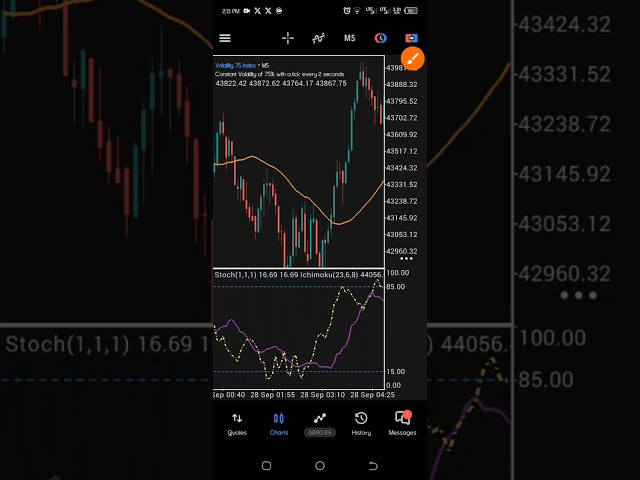
Task: Tap the Wi-Fi icon in status bar
Action: [x=357, y=11]
